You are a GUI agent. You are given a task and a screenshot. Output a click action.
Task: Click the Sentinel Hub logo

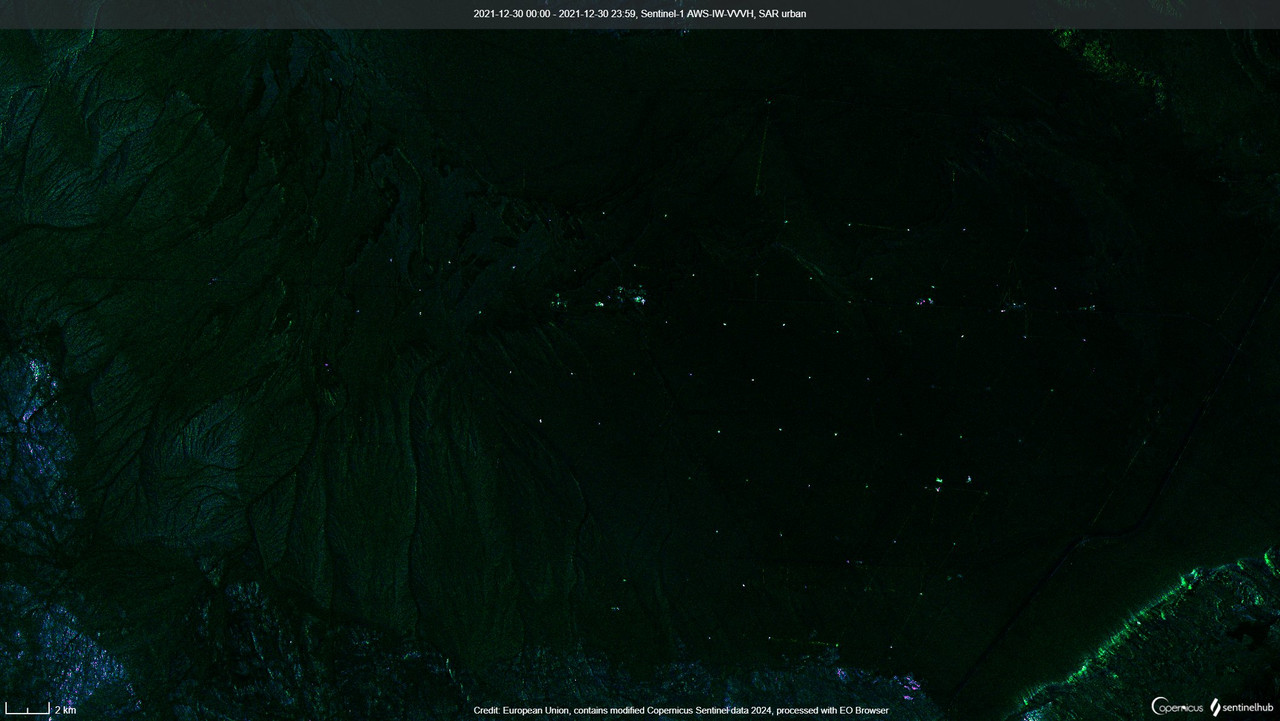1241,707
